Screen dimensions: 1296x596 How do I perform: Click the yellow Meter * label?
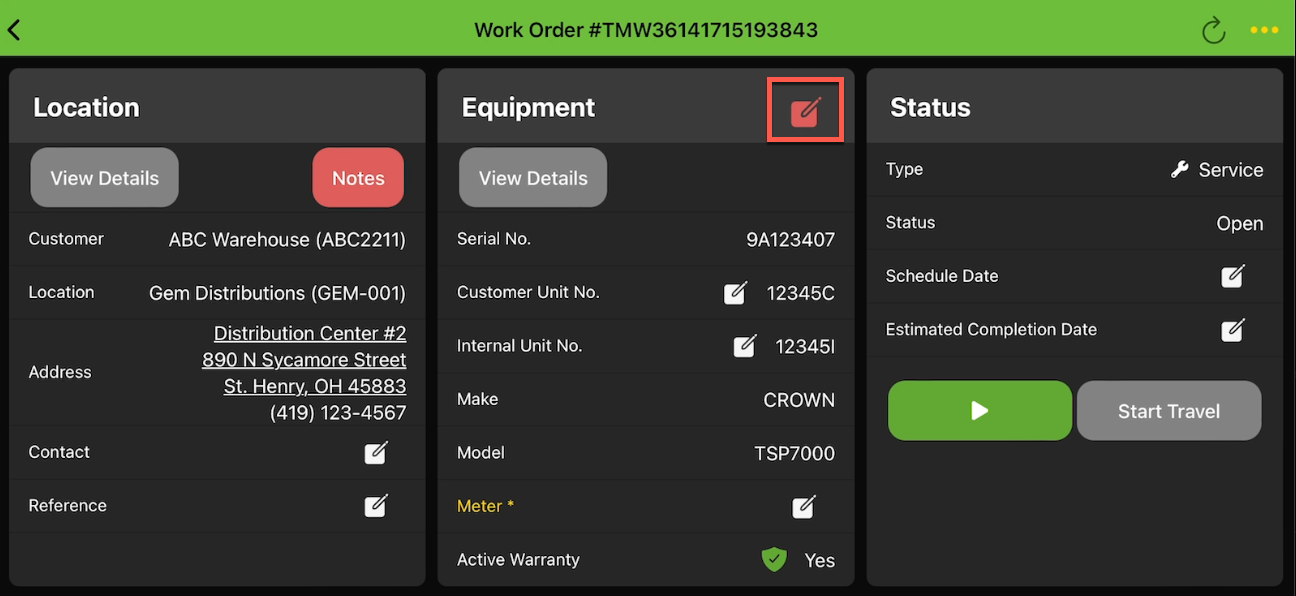(486, 506)
